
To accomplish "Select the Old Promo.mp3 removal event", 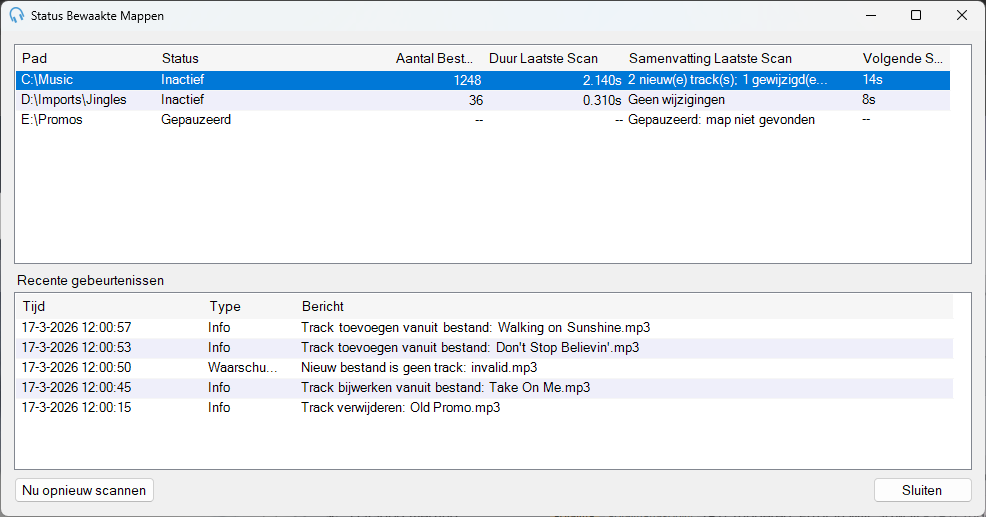I will point(484,408).
